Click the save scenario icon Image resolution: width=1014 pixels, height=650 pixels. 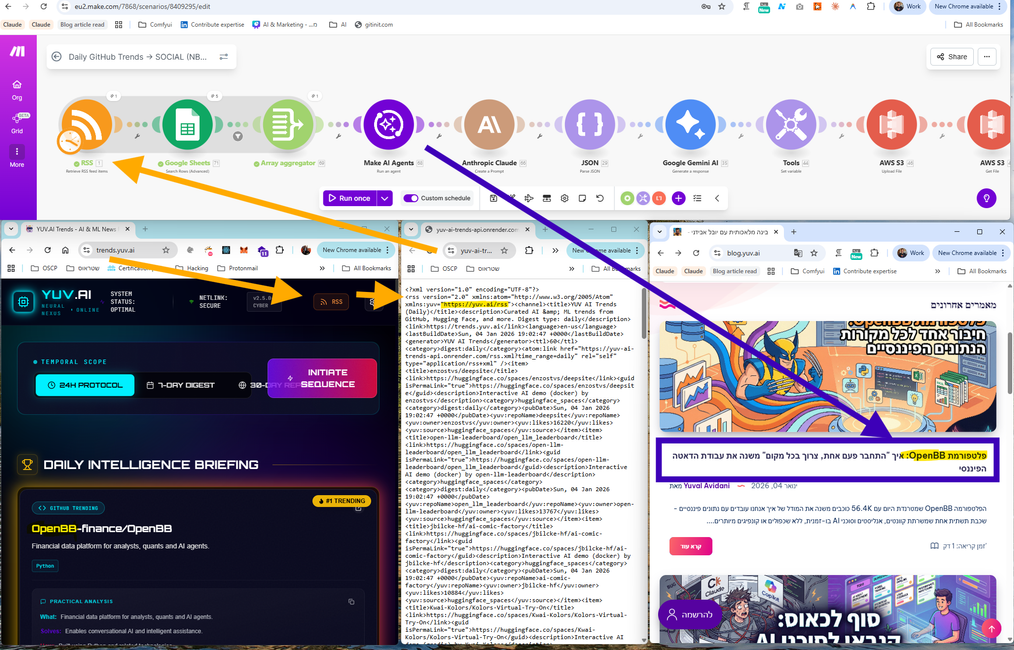(x=493, y=199)
